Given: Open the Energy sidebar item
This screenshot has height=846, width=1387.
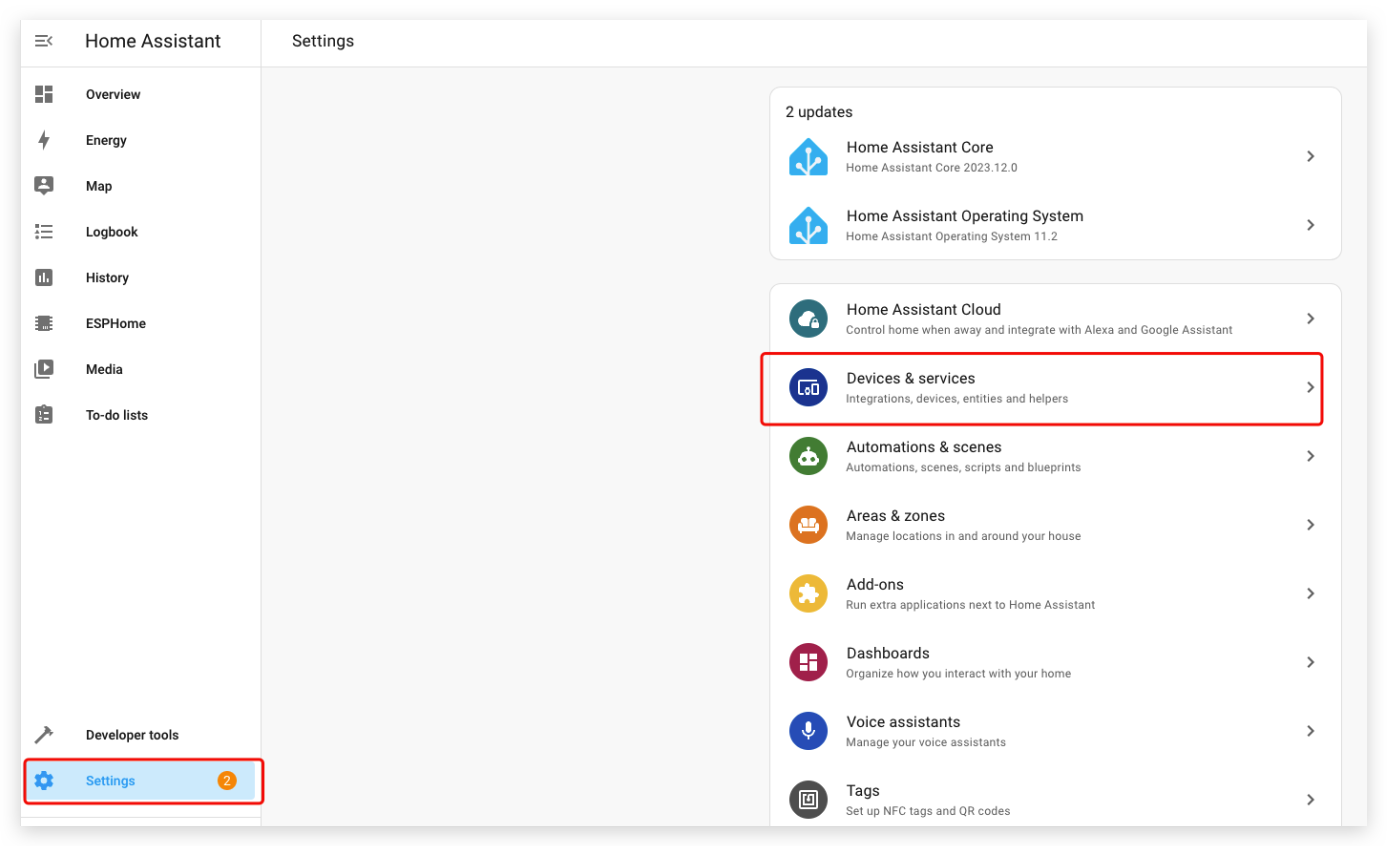Looking at the screenshot, I should [x=140, y=140].
